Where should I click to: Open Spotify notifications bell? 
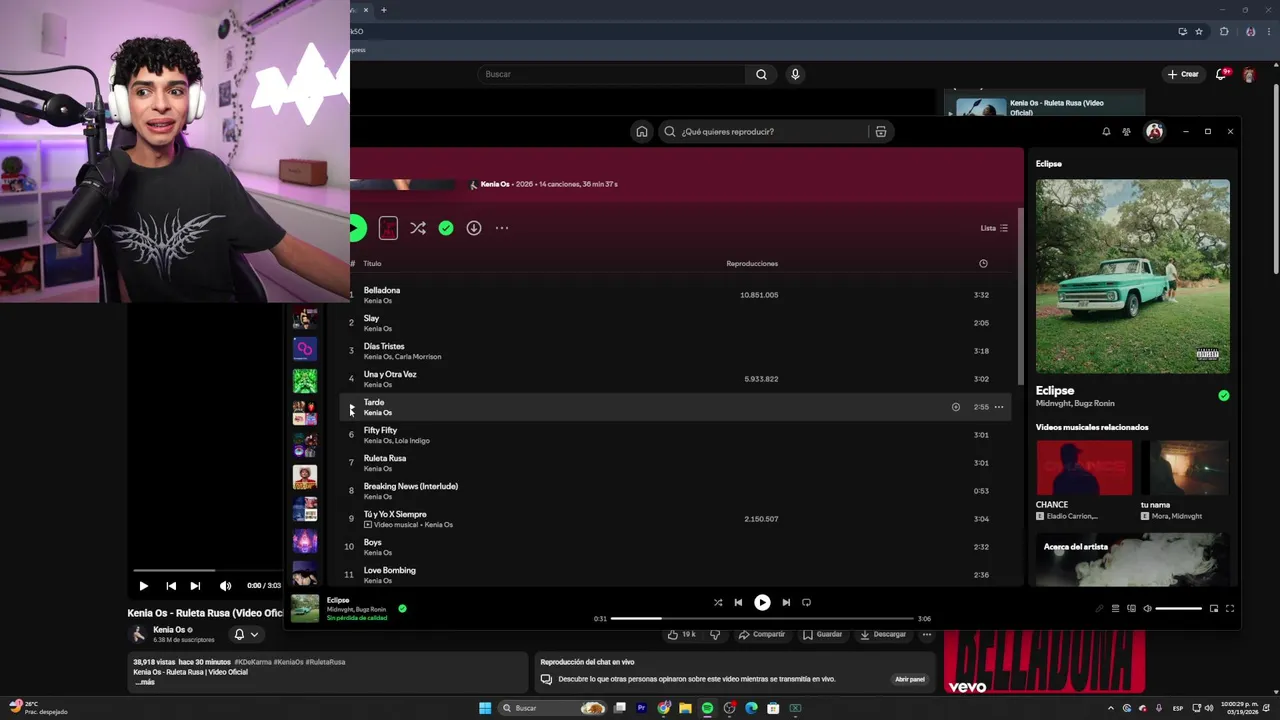(1106, 132)
